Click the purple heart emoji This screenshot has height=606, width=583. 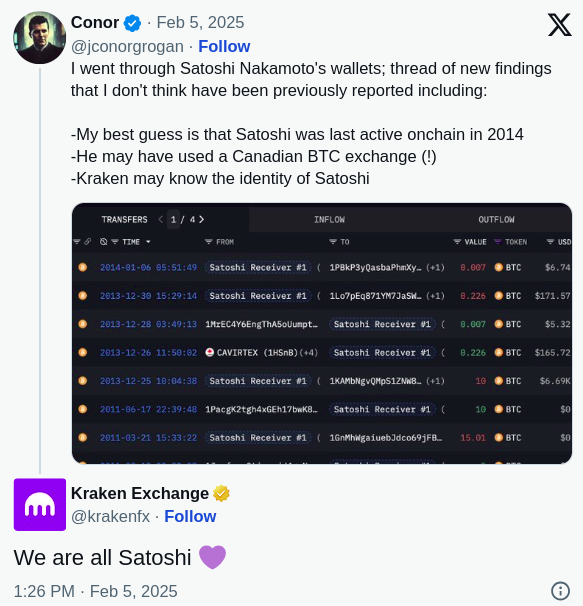[x=212, y=557]
